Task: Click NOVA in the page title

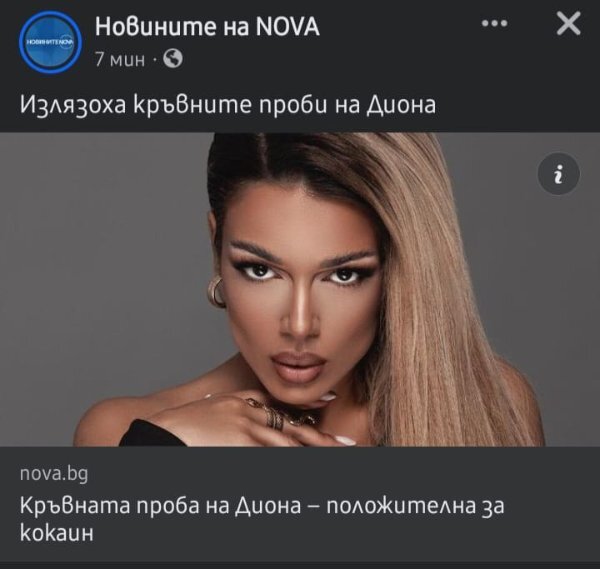Action: pos(287,27)
